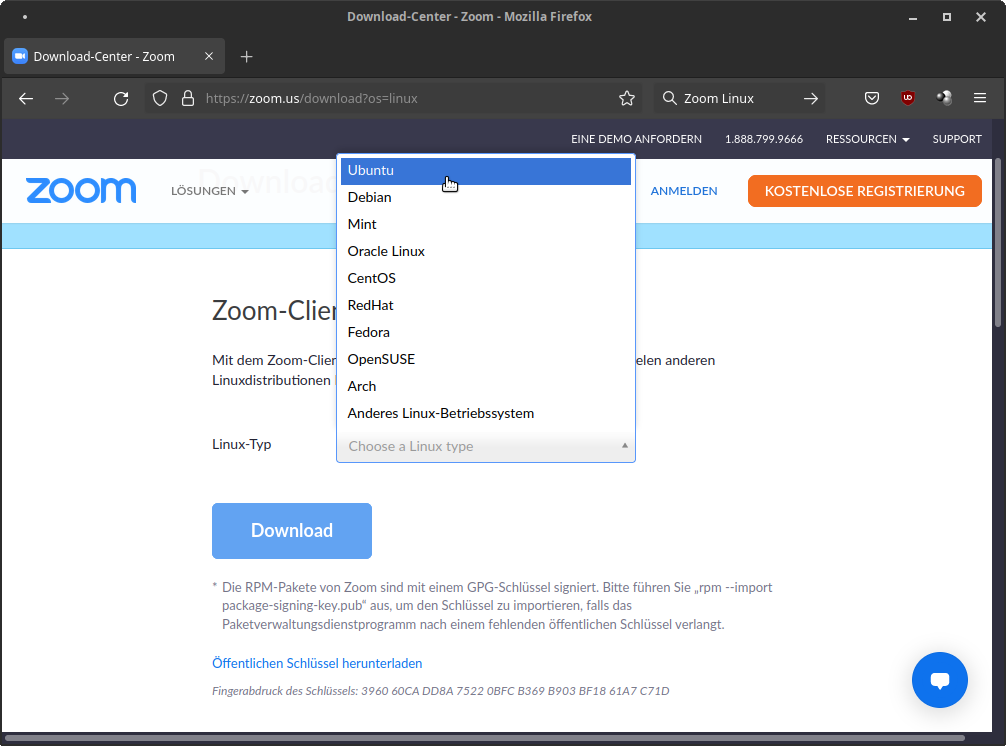
Task: Reload the Zoom download page
Action: click(x=121, y=98)
